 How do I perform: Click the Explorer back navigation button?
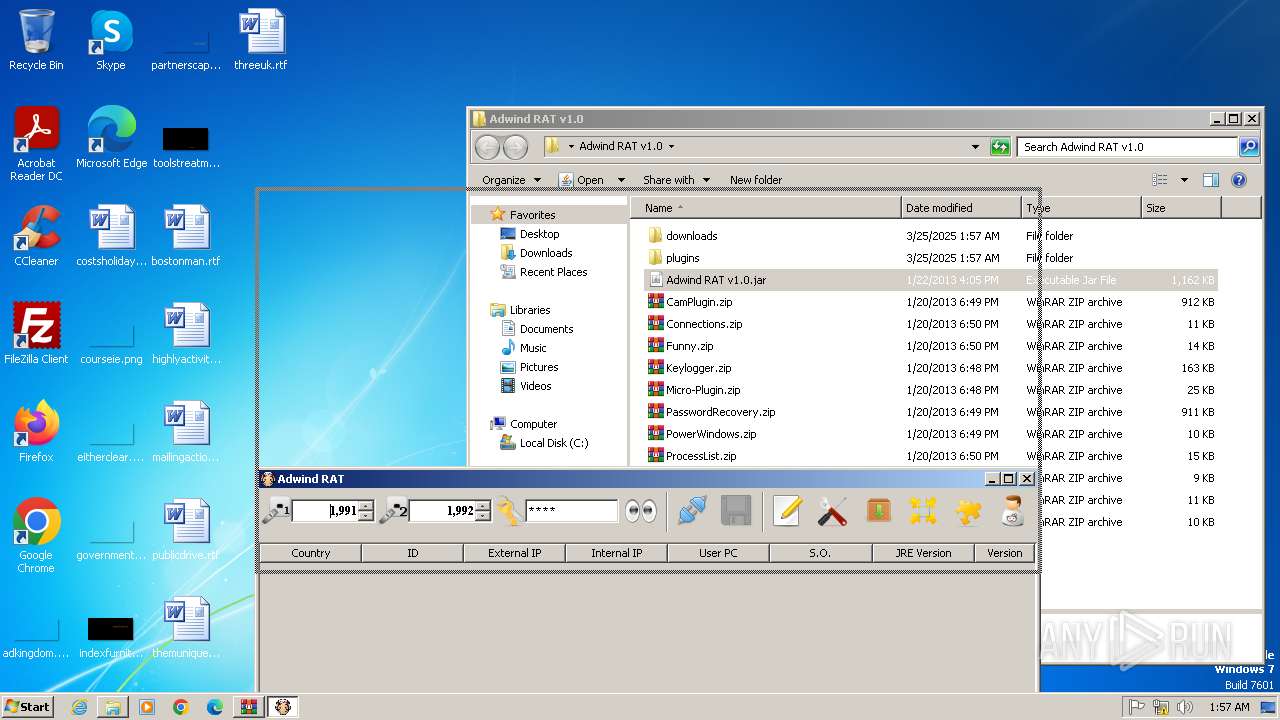487,147
